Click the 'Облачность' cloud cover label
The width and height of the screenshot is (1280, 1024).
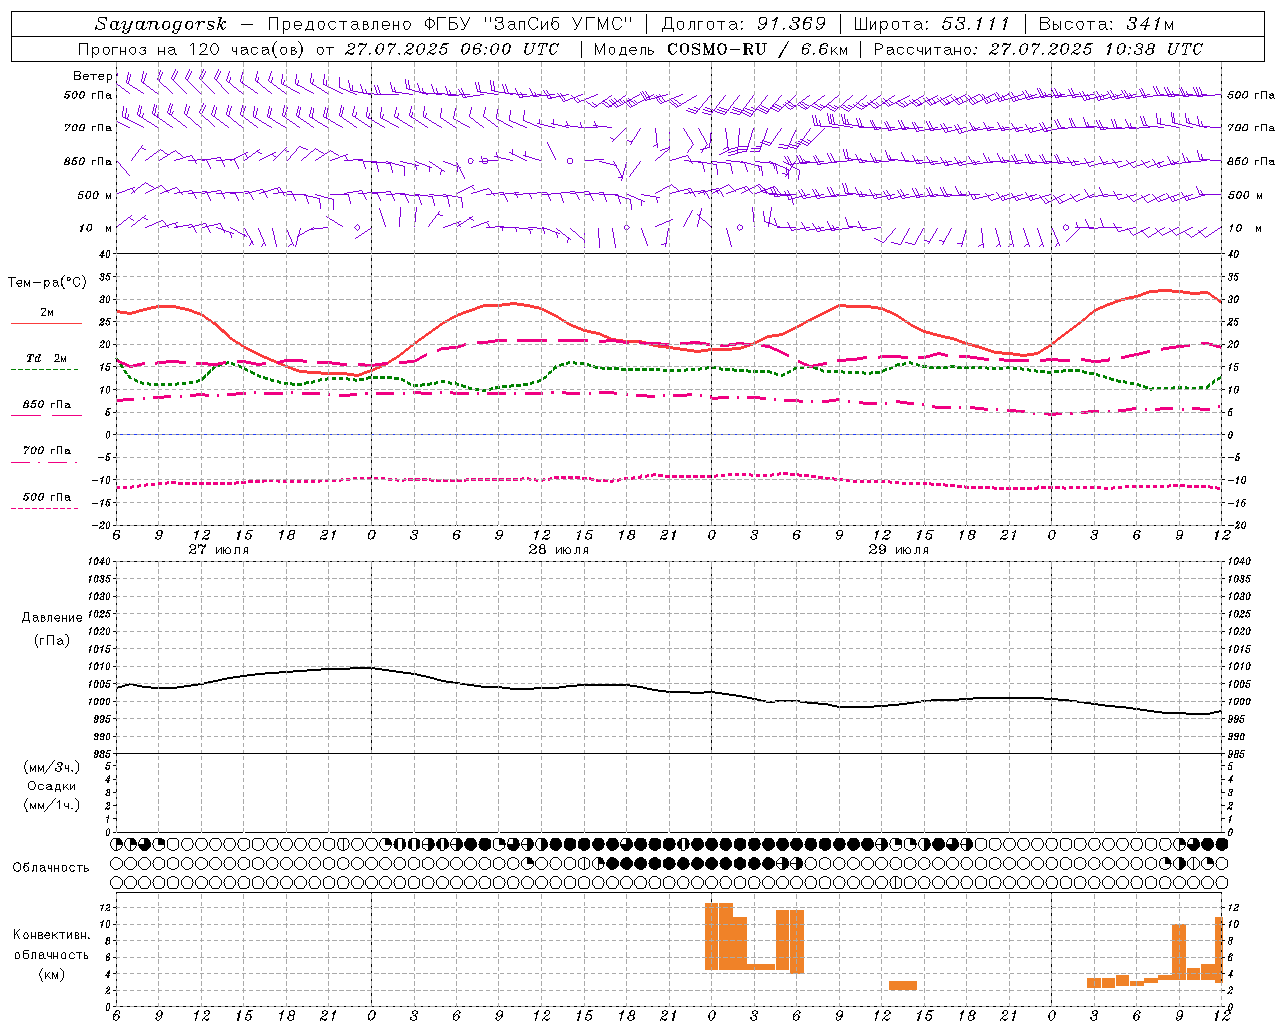click(x=51, y=868)
